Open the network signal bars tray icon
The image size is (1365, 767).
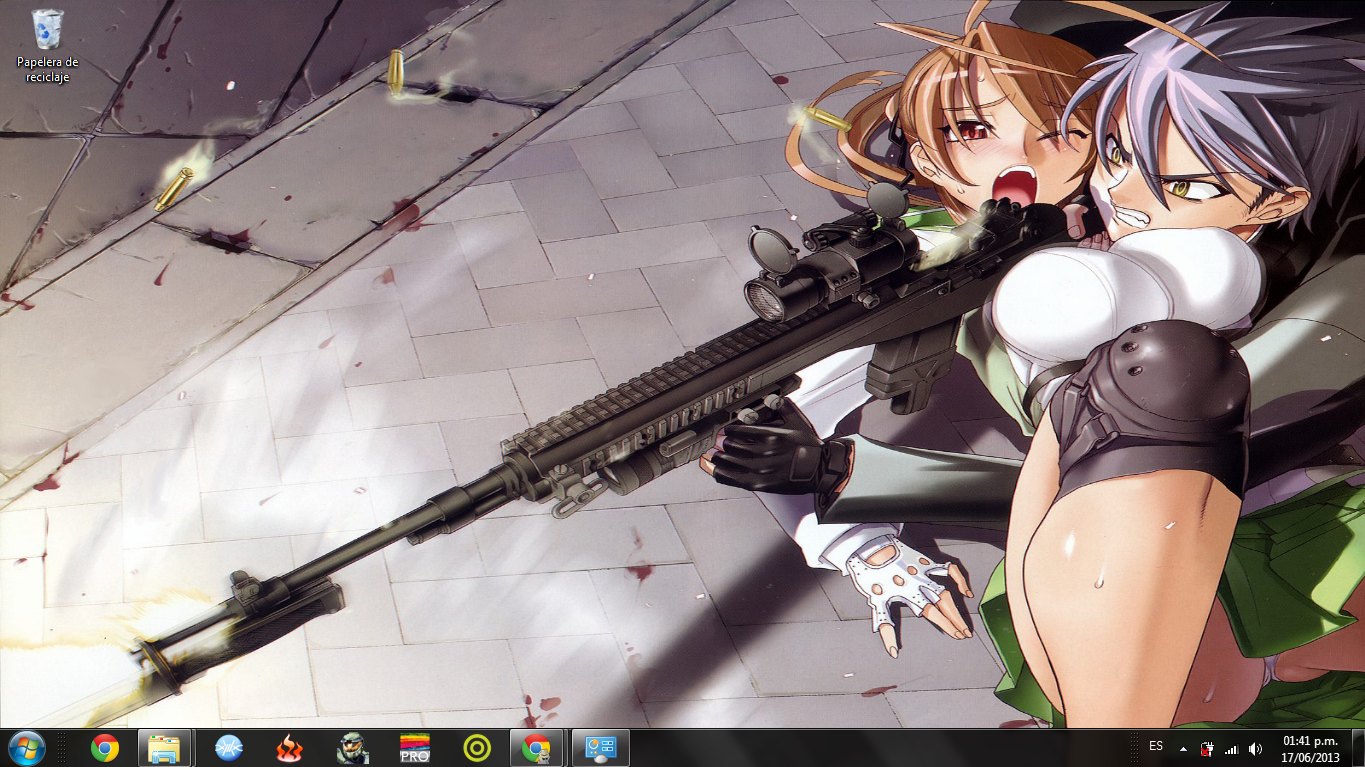point(1231,748)
